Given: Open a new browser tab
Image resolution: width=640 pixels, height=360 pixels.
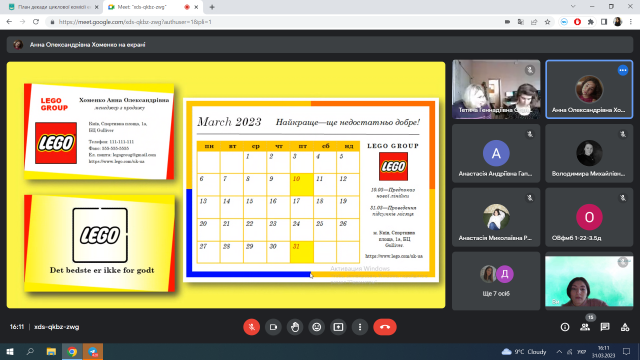Looking at the screenshot, I should click(x=212, y=7).
